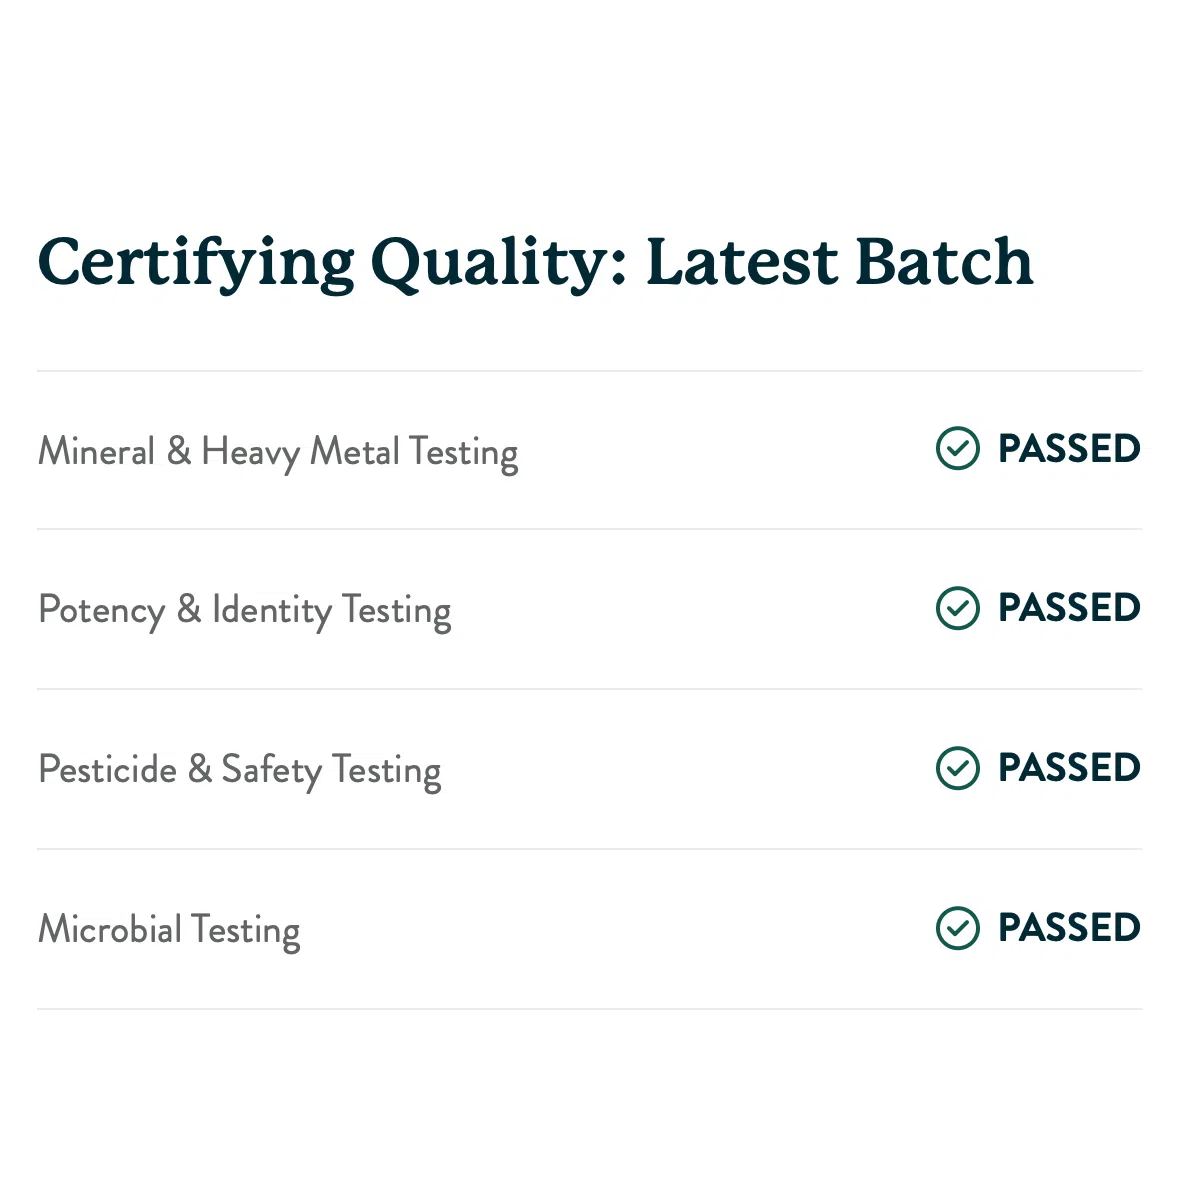1198x1198 pixels.
Task: Click the PASSED status for Microbial Testing
Action: click(1069, 928)
